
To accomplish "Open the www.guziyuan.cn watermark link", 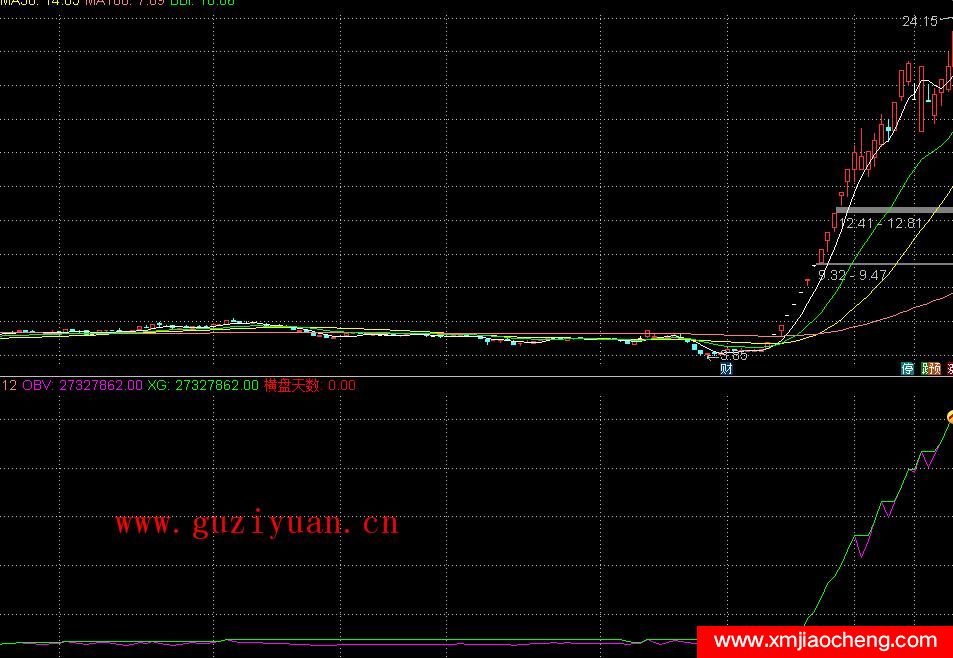I will pos(257,523).
